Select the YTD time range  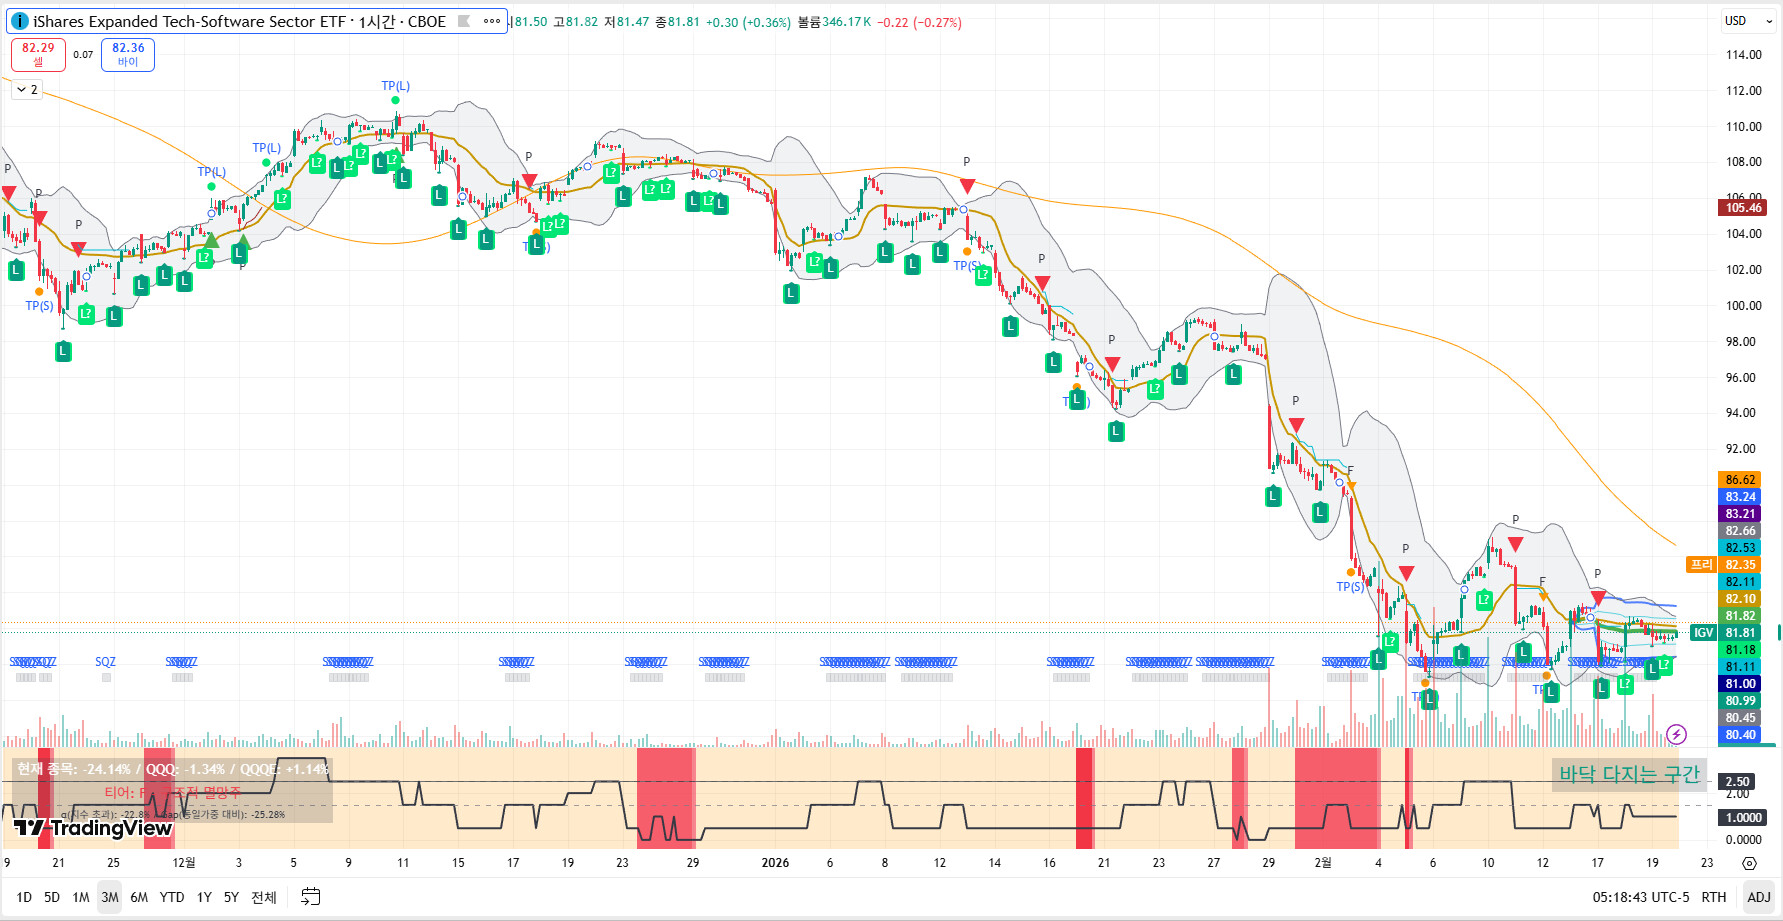click(172, 897)
